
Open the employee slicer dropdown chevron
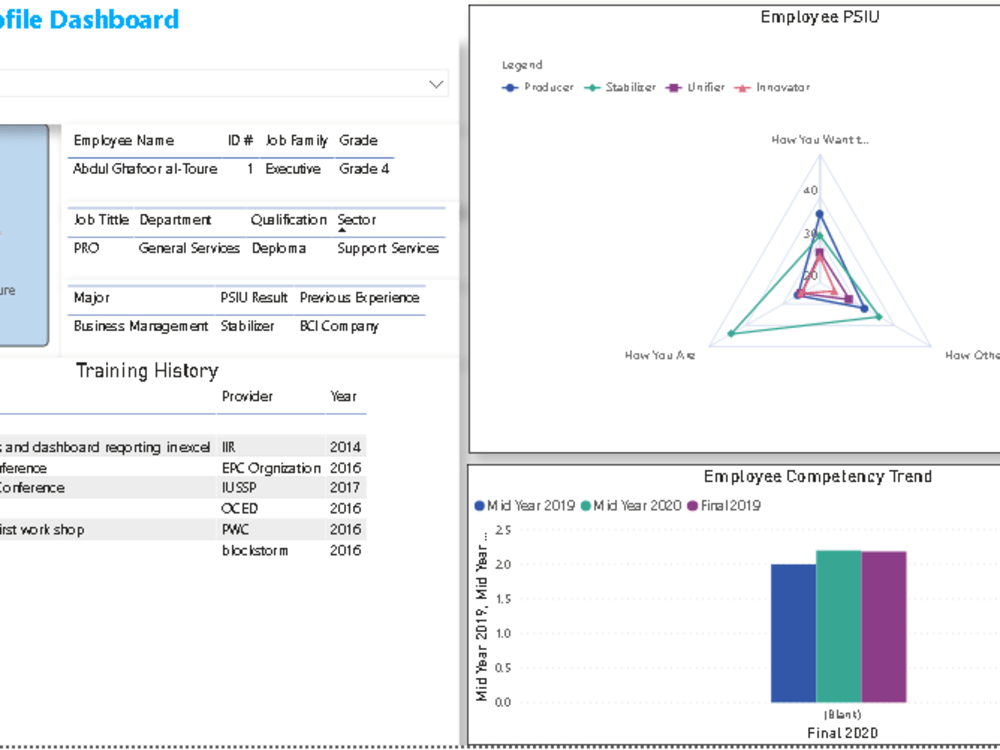[436, 84]
